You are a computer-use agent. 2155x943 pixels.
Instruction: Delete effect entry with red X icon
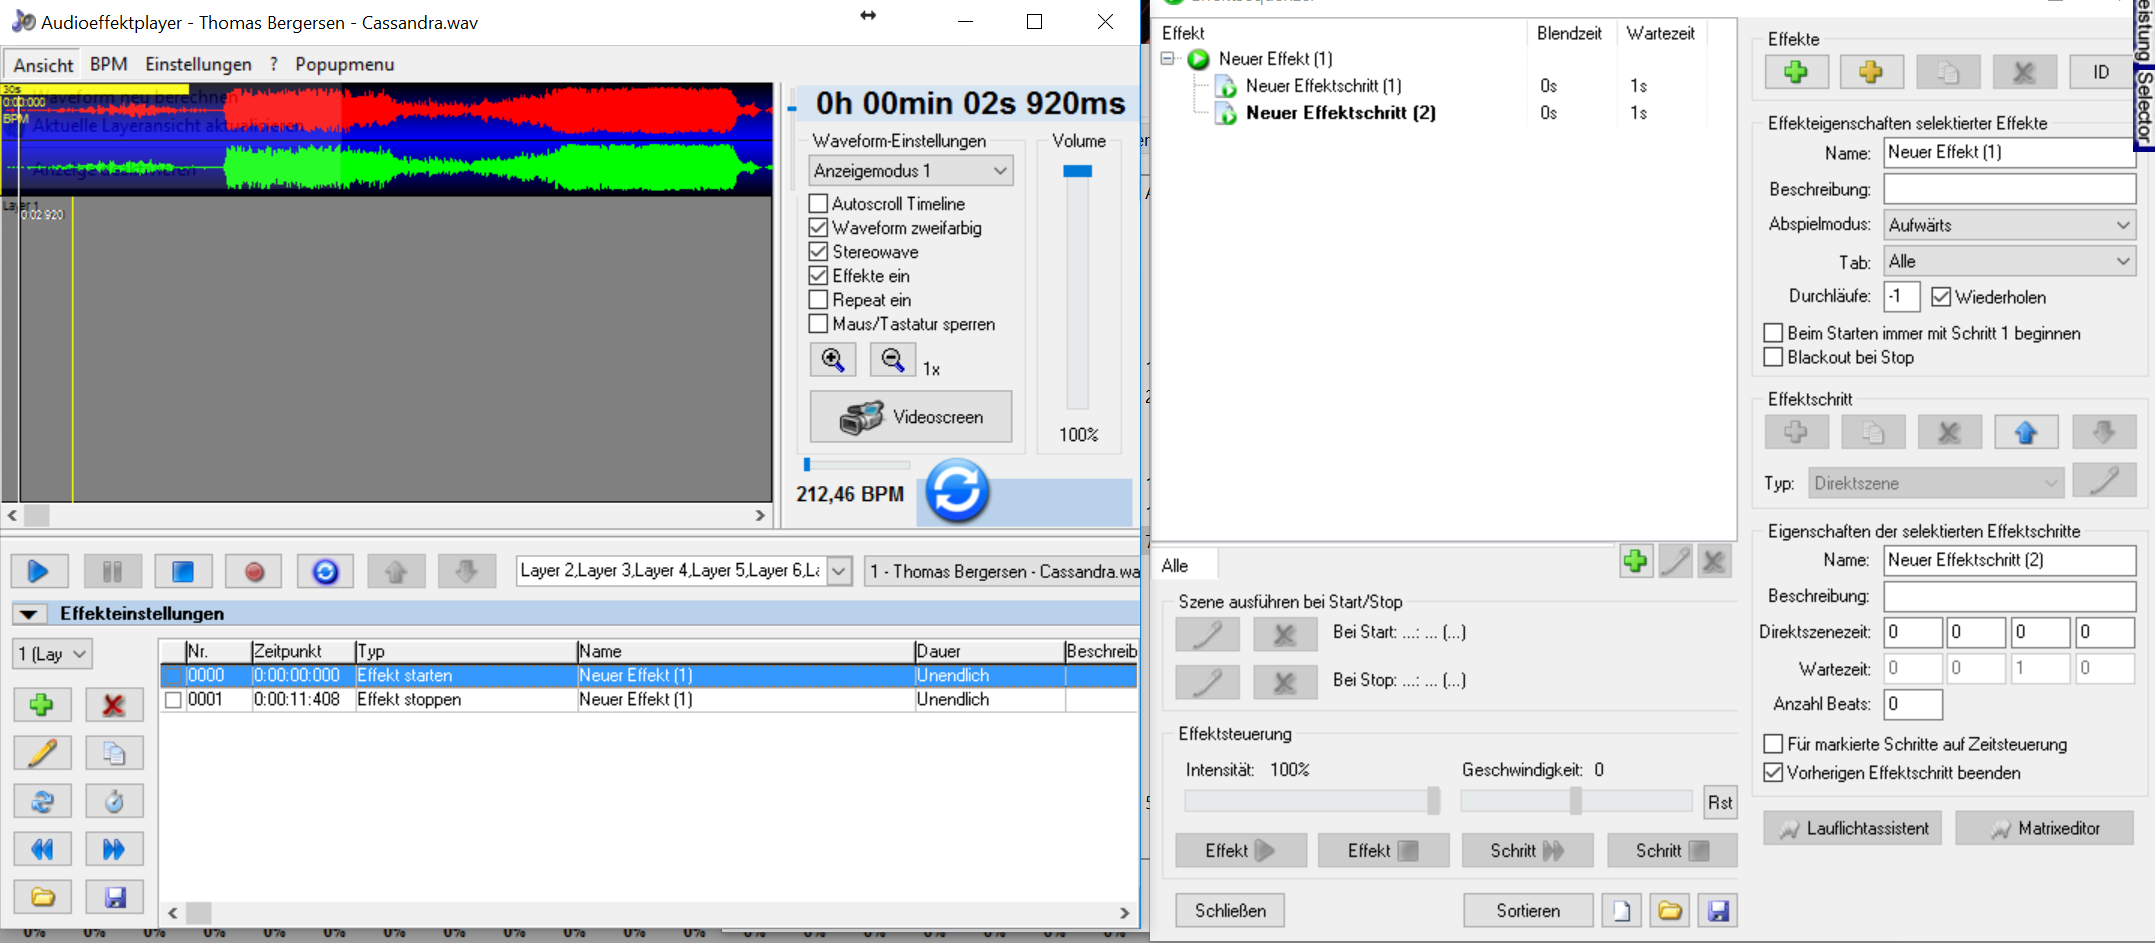tap(113, 704)
